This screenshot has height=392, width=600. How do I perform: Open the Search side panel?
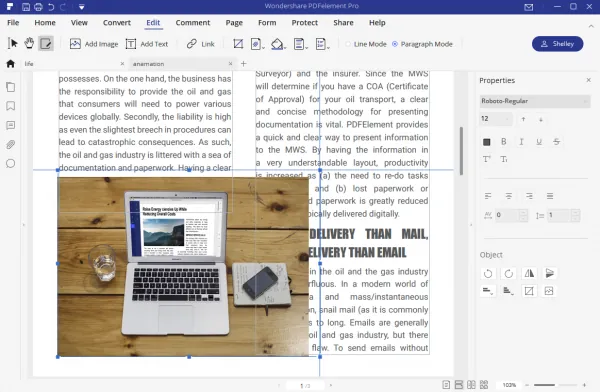11,163
